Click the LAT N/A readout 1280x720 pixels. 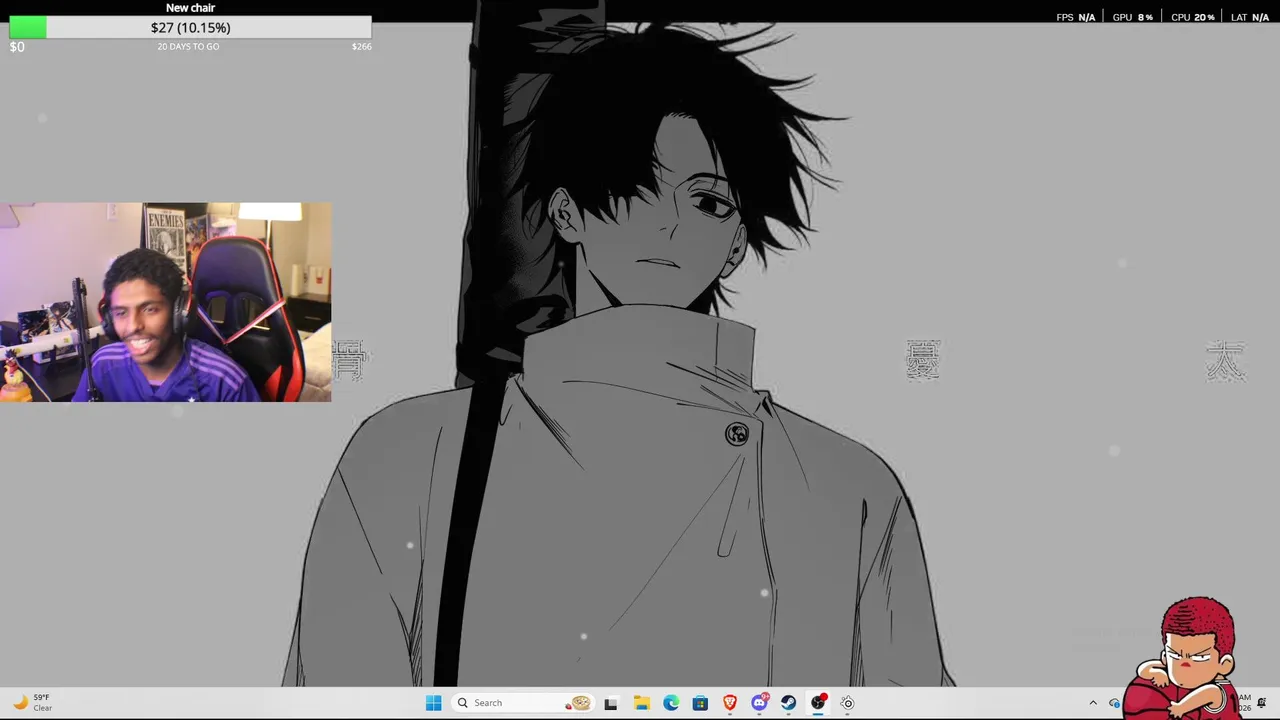coord(1250,17)
